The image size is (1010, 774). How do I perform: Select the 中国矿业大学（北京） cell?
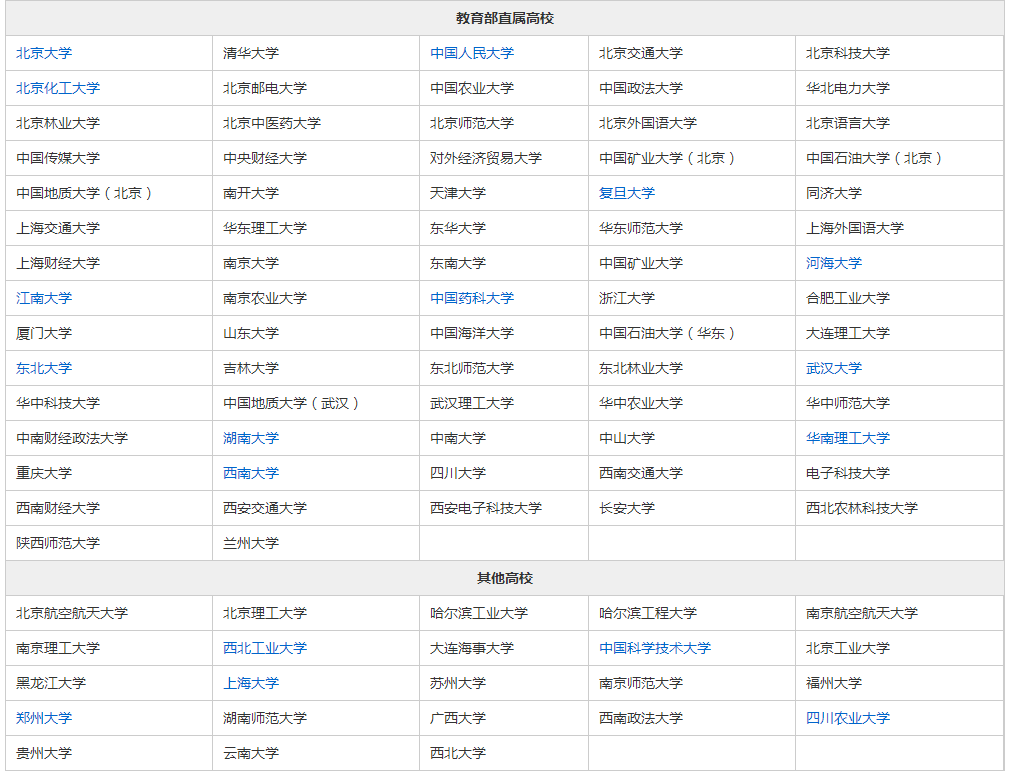(x=692, y=158)
